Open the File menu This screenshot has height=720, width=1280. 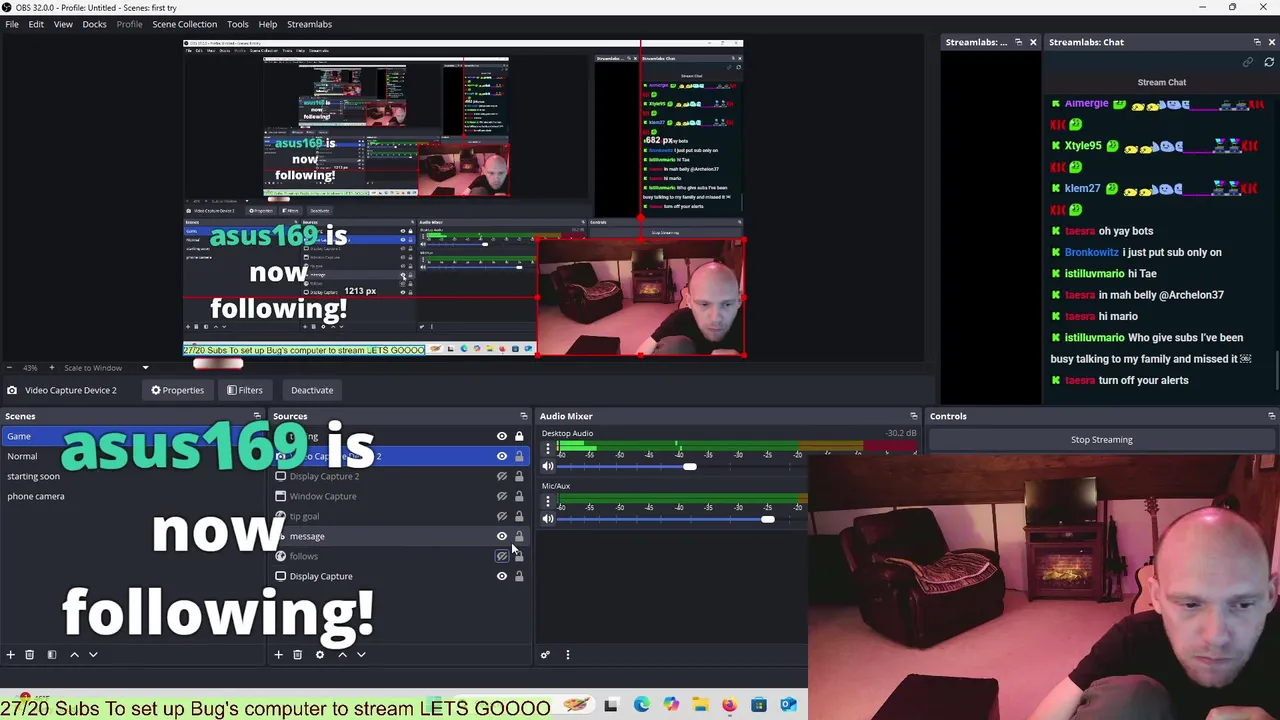[x=12, y=24]
